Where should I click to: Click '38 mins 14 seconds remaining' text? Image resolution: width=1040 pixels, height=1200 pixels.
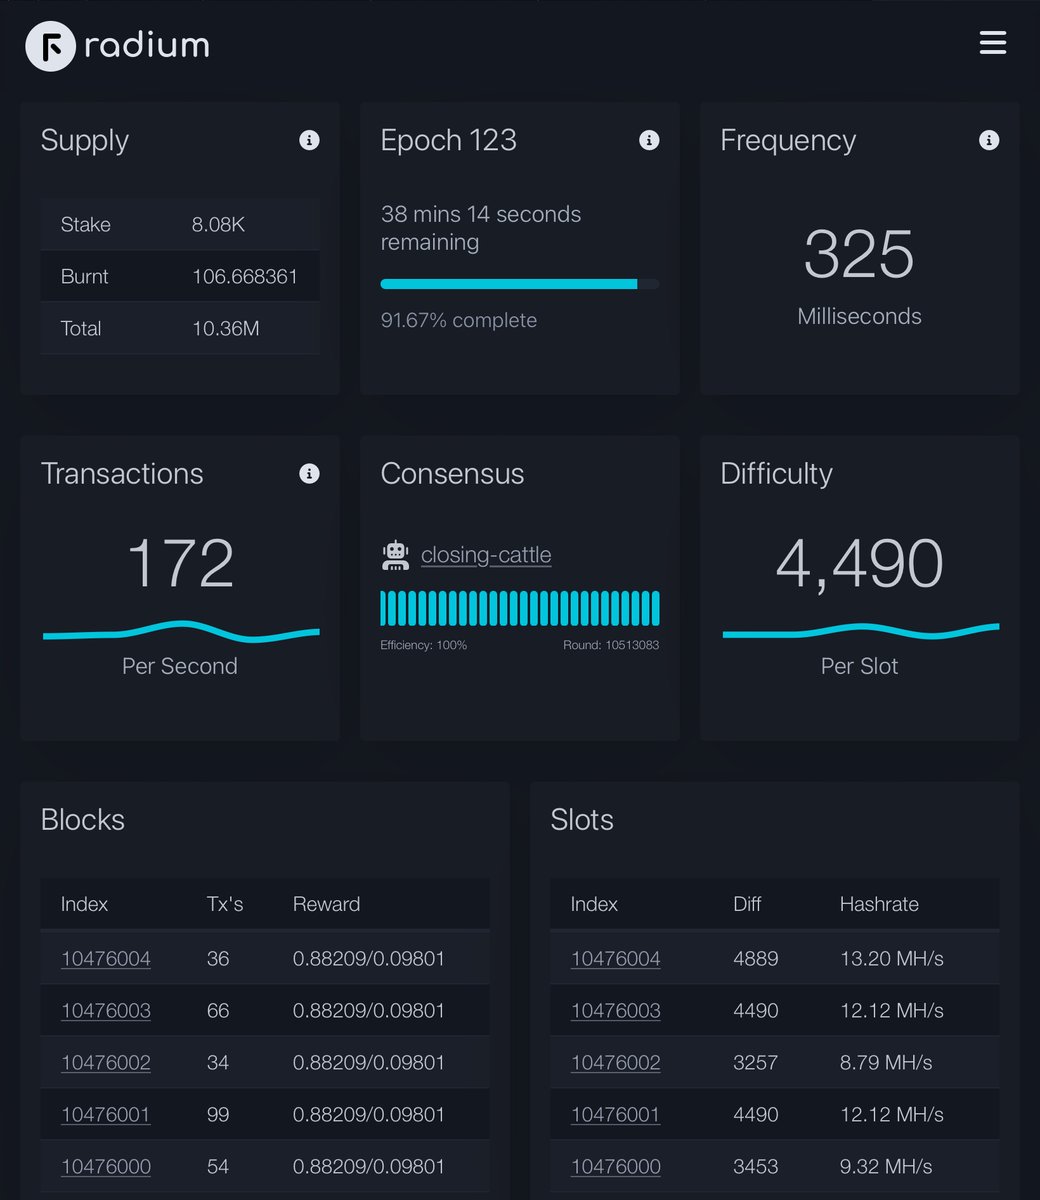click(481, 228)
